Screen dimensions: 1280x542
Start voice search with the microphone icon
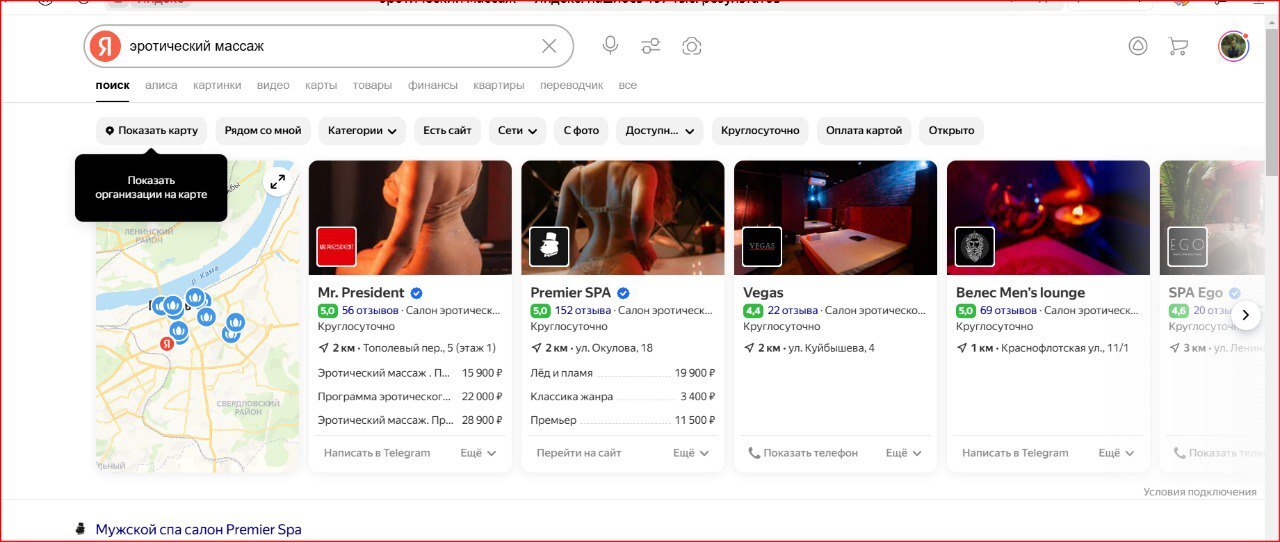tap(610, 46)
